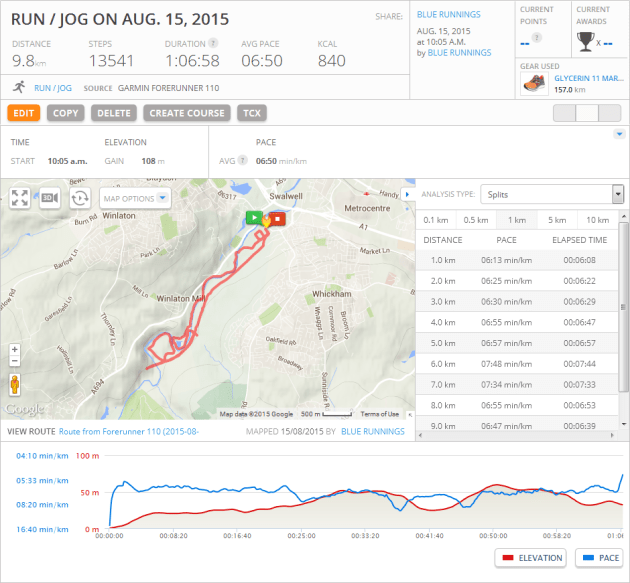
Task: Collapse the analysis panel using arrow expander
Action: click(406, 194)
